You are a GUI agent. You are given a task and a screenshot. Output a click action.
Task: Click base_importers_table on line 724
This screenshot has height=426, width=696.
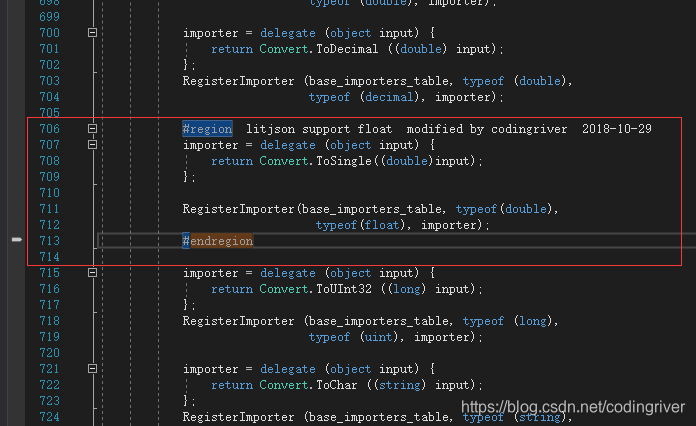[379, 417]
